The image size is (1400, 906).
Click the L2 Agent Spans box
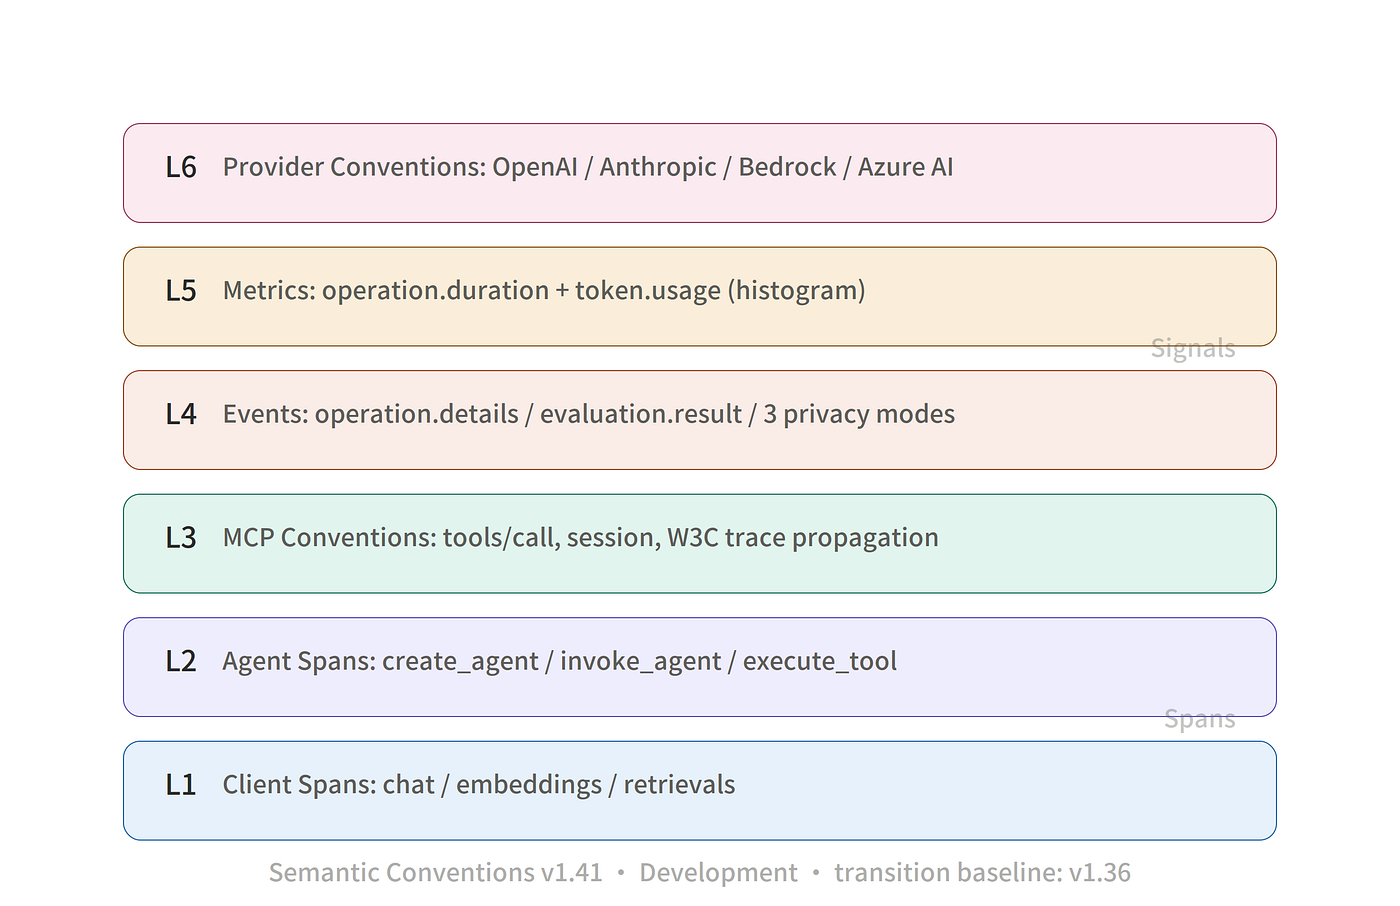click(x=700, y=667)
